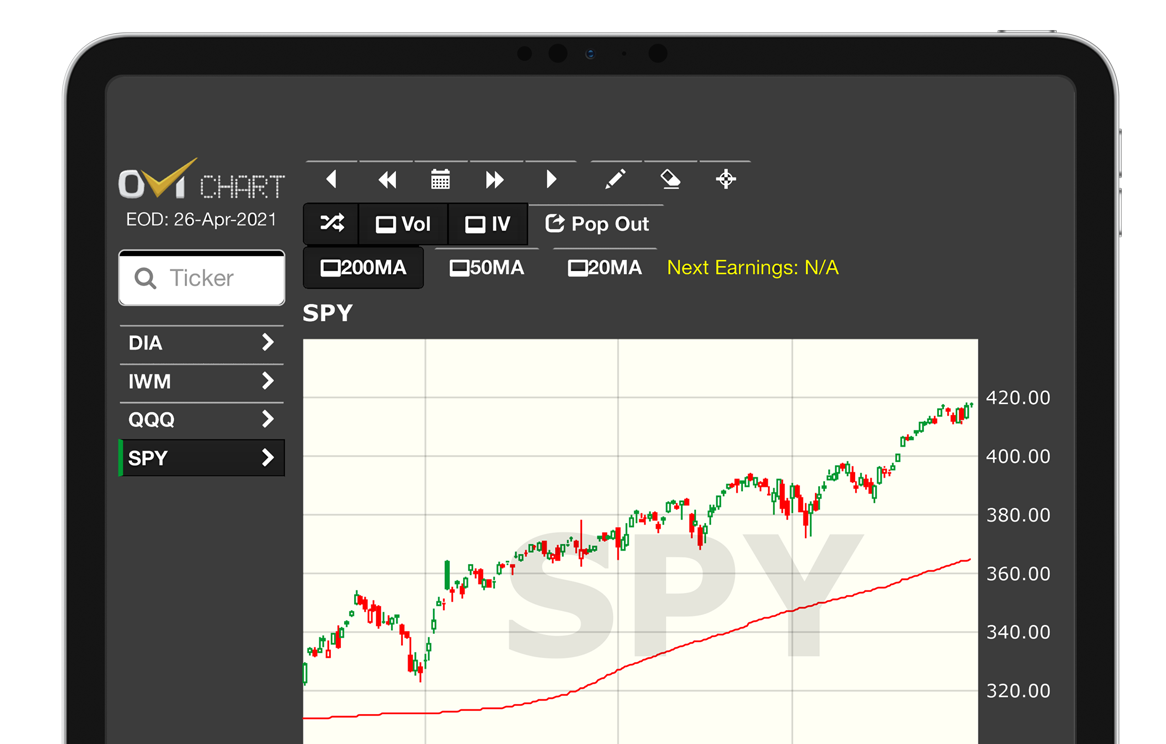This screenshot has width=1166, height=744.
Task: Expand the QQQ row chevron
Action: 268,419
